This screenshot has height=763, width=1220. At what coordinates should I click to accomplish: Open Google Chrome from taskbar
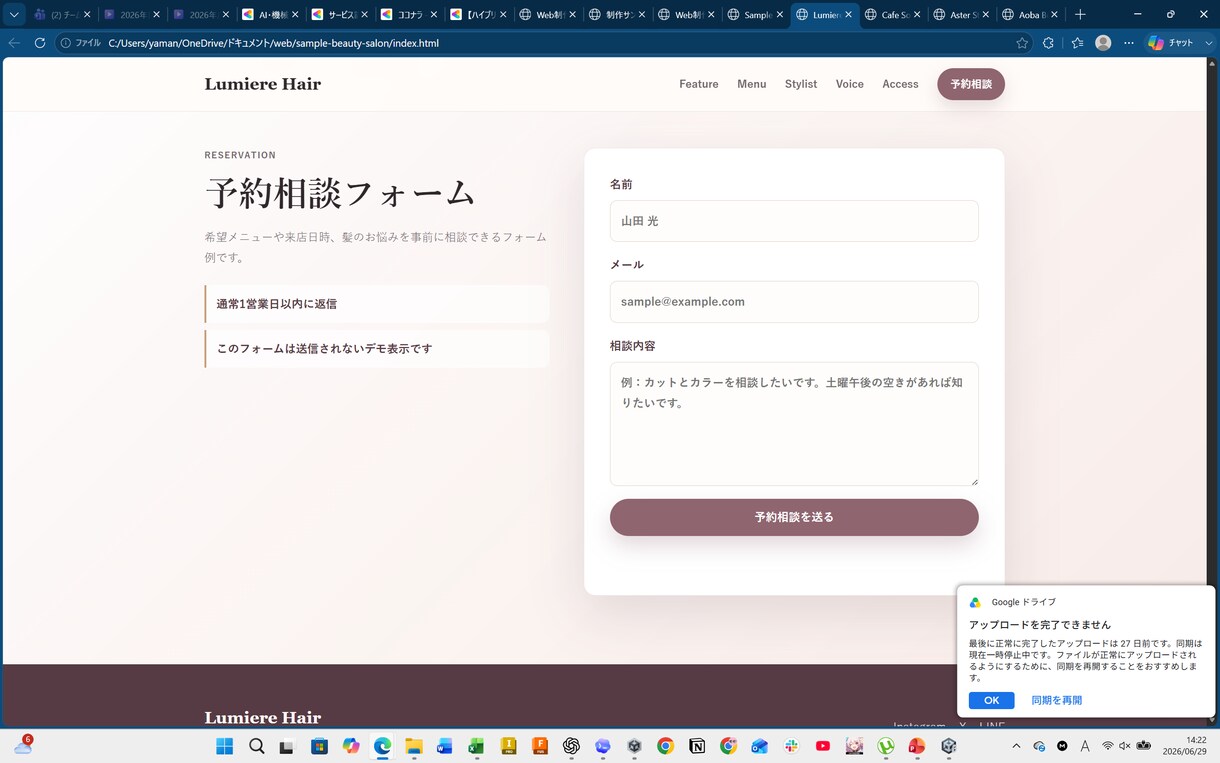[x=665, y=746]
